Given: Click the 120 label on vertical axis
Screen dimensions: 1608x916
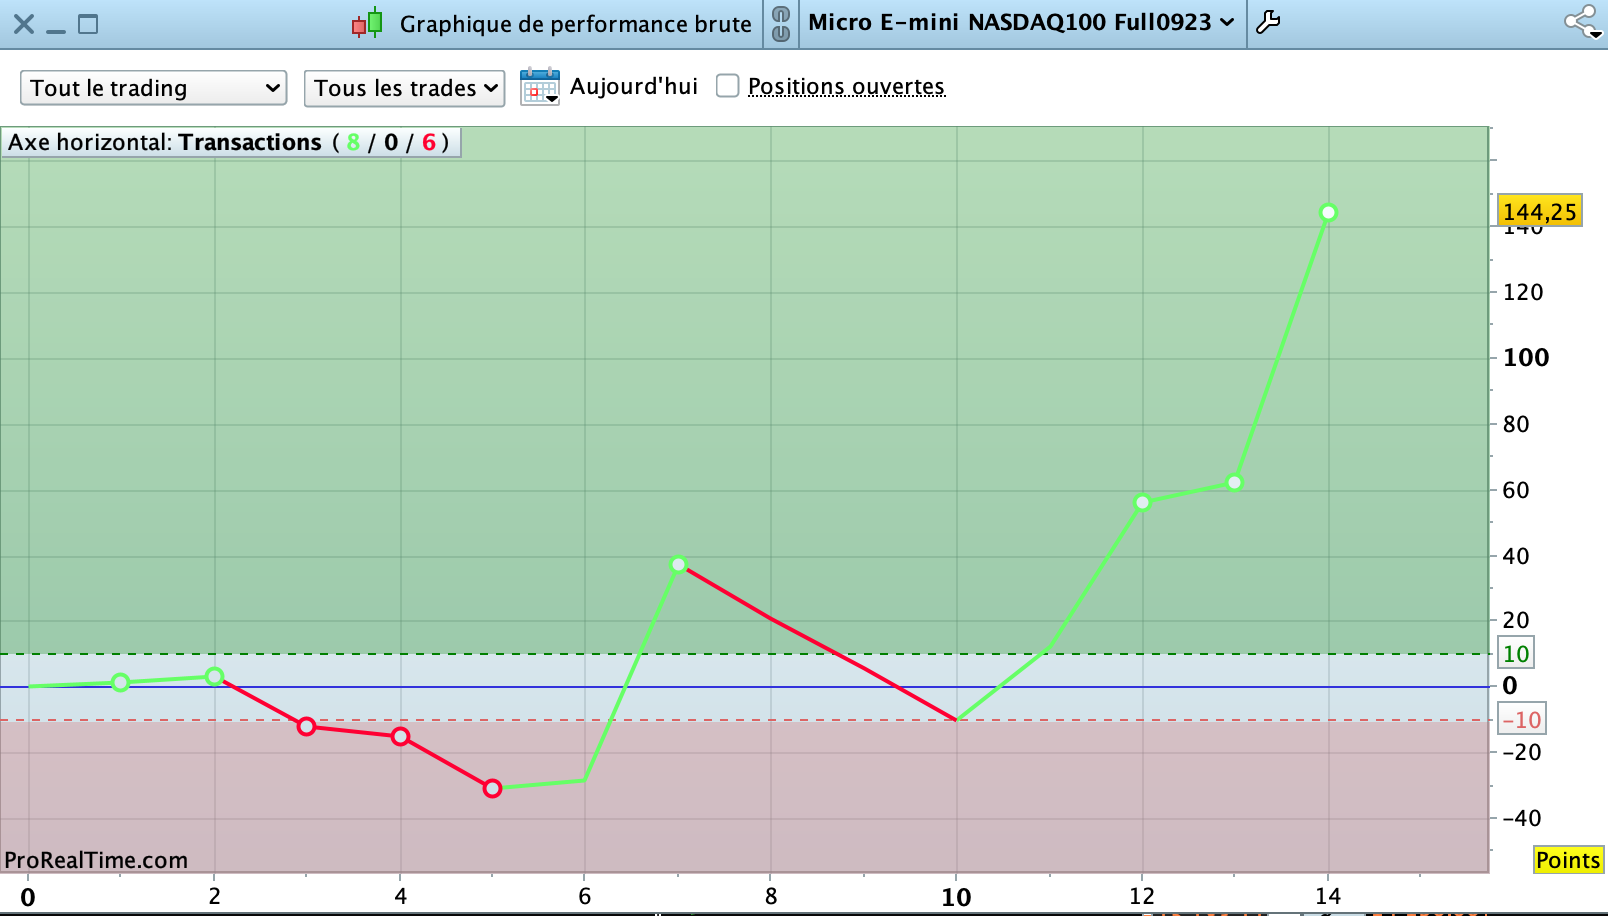Looking at the screenshot, I should pyautogui.click(x=1523, y=292).
